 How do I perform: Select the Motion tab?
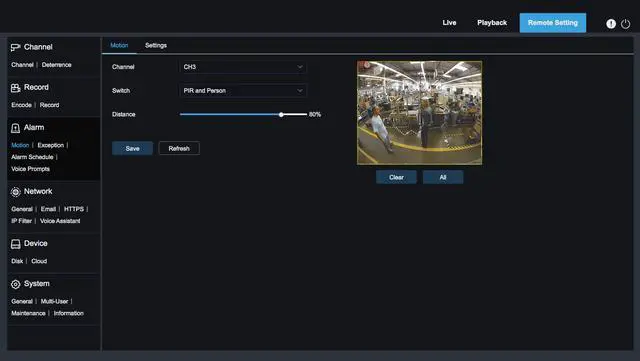coord(119,45)
